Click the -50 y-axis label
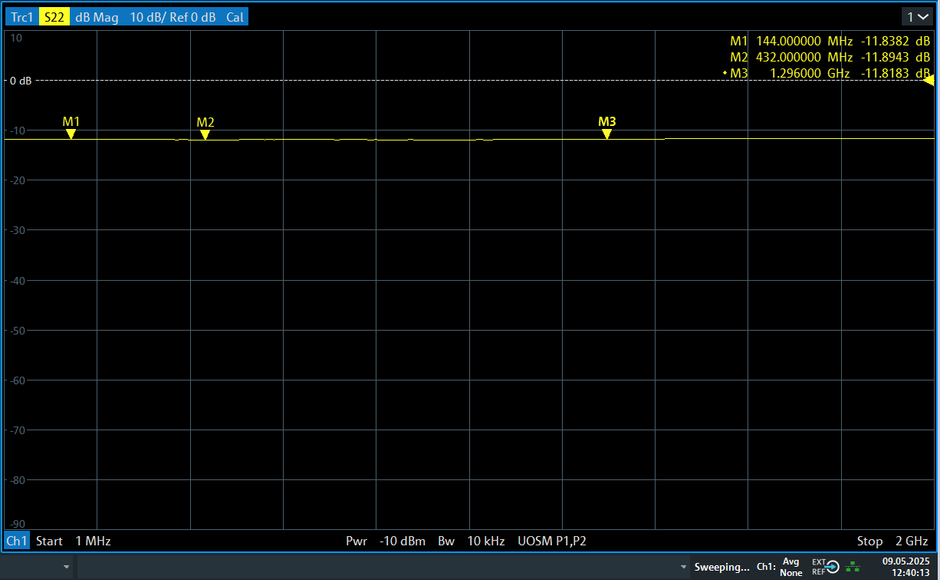940x580 pixels. (17, 330)
